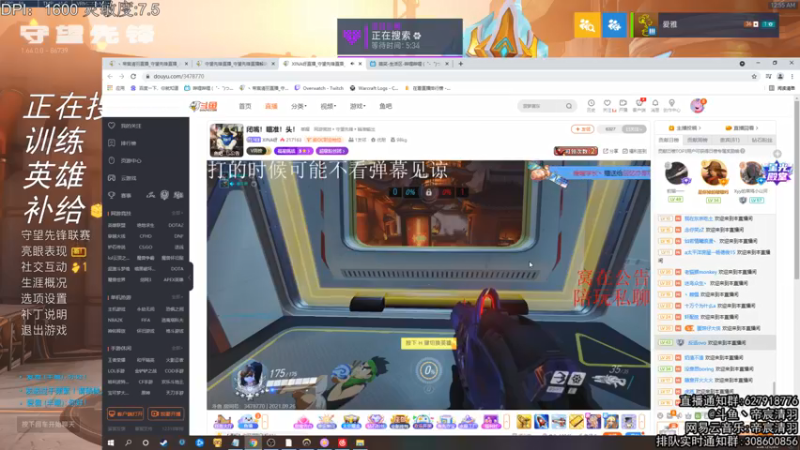Select 退出游戏 in the Overwatch menu
This screenshot has width=800, height=450.
pos(44,330)
